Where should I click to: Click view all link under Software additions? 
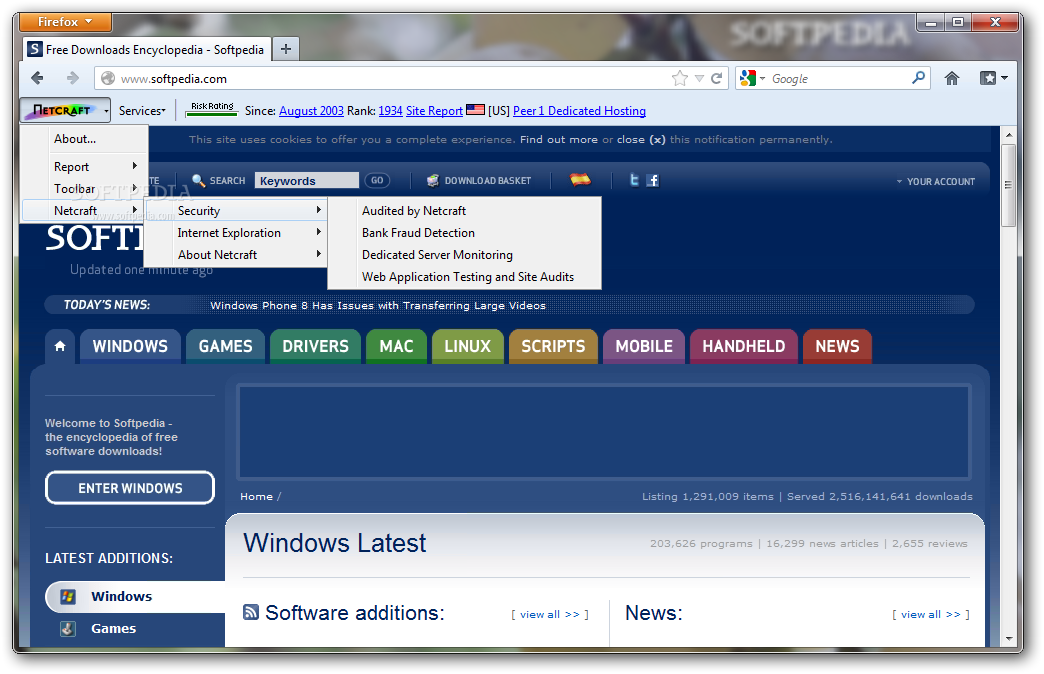[x=550, y=614]
